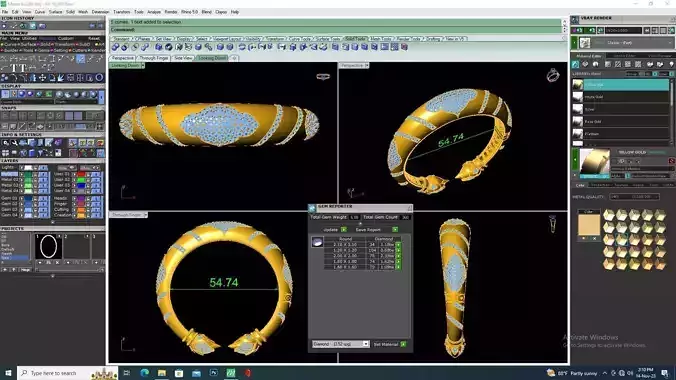Select the White Gold material
The width and height of the screenshot is (676, 380).
click(x=621, y=97)
